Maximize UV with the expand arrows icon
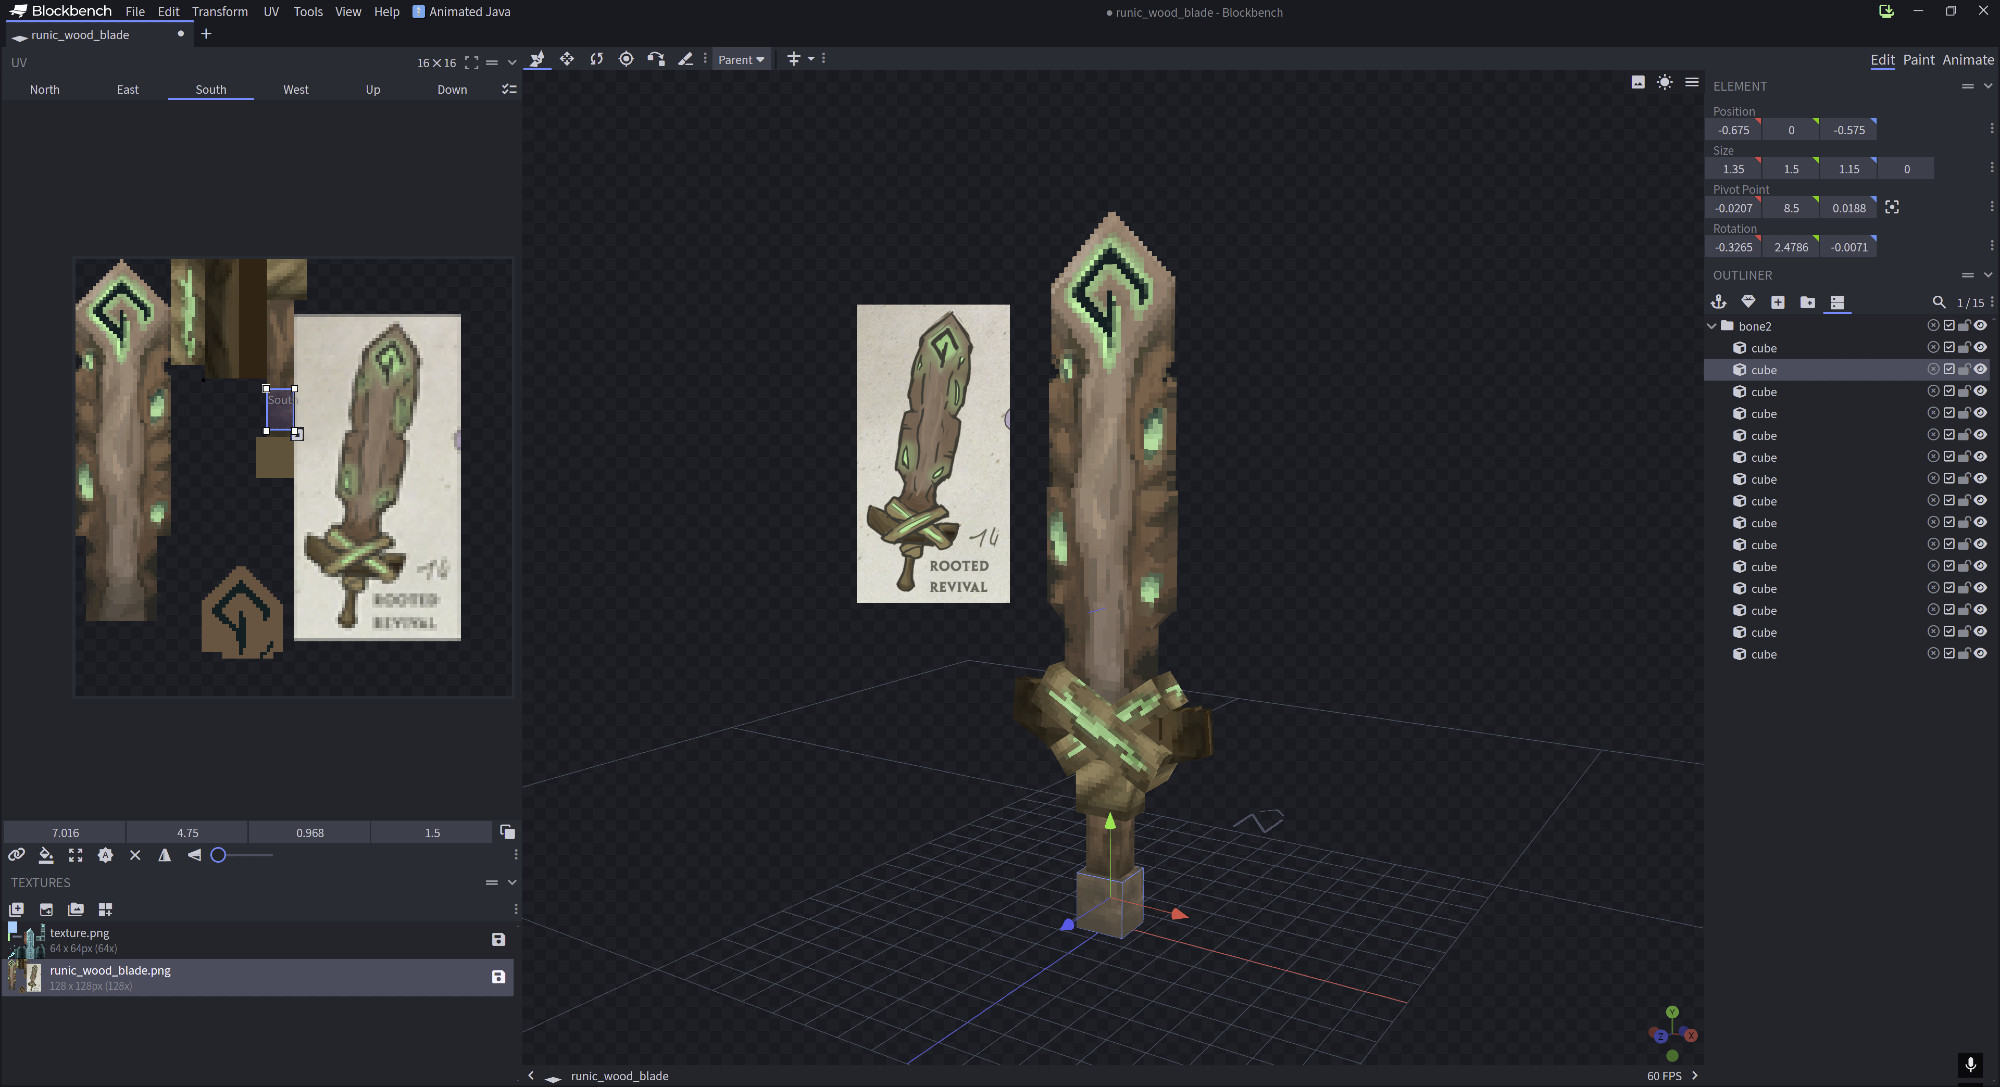 coord(76,855)
